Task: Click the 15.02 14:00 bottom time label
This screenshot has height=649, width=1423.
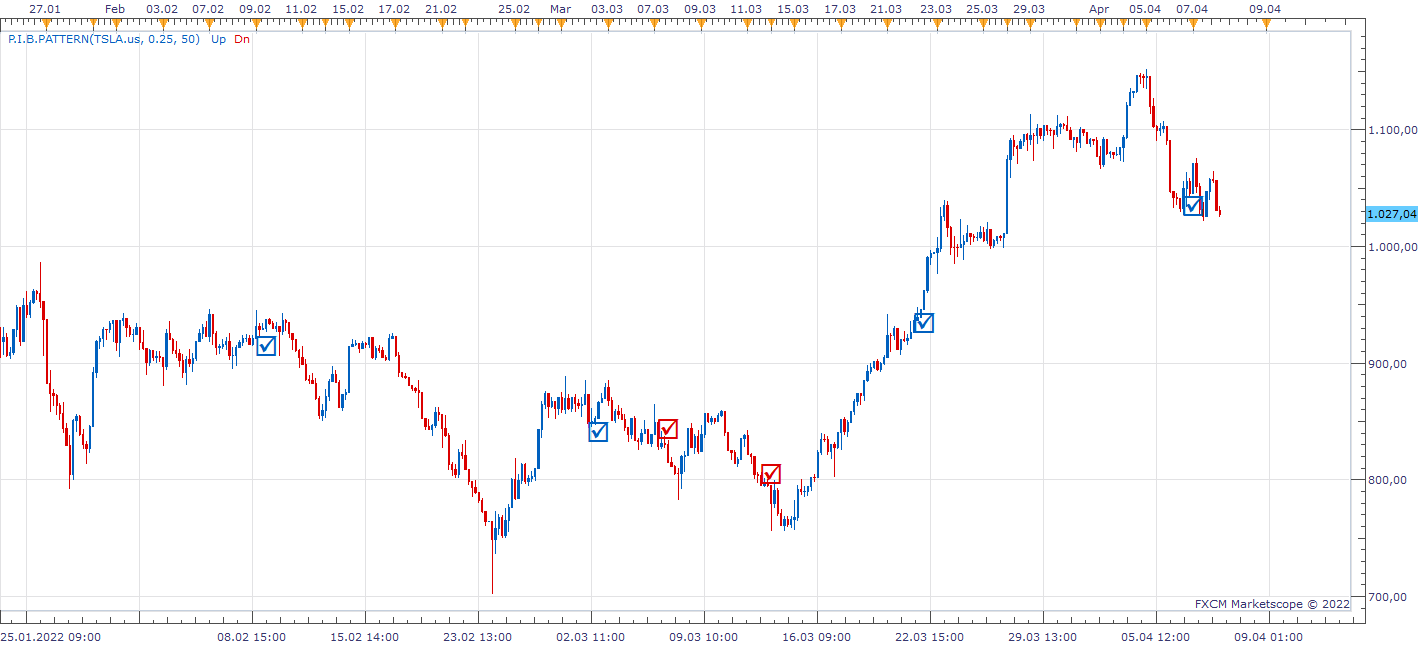Action: point(365,637)
